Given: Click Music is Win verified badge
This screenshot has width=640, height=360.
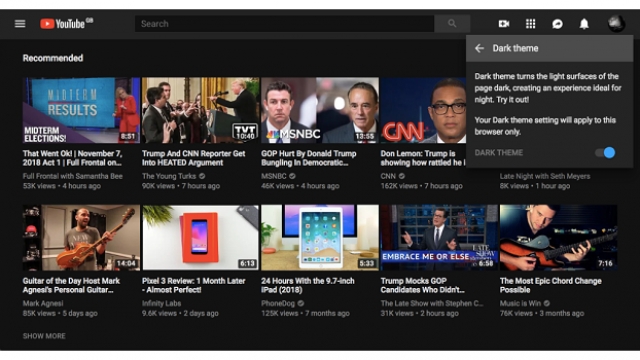Looking at the screenshot, I should [x=547, y=303].
